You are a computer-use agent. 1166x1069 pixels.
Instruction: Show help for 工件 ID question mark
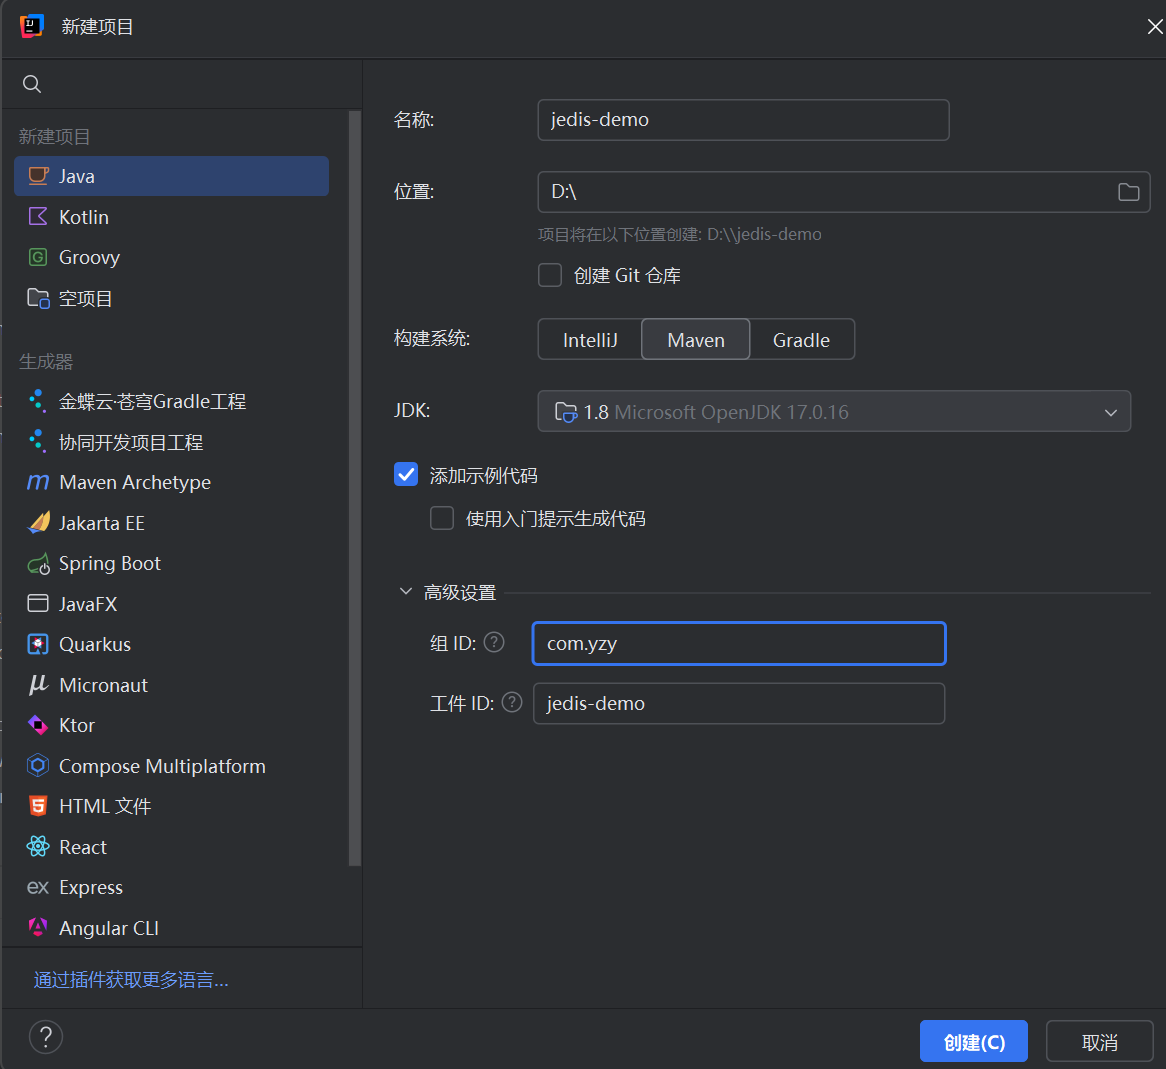point(512,703)
